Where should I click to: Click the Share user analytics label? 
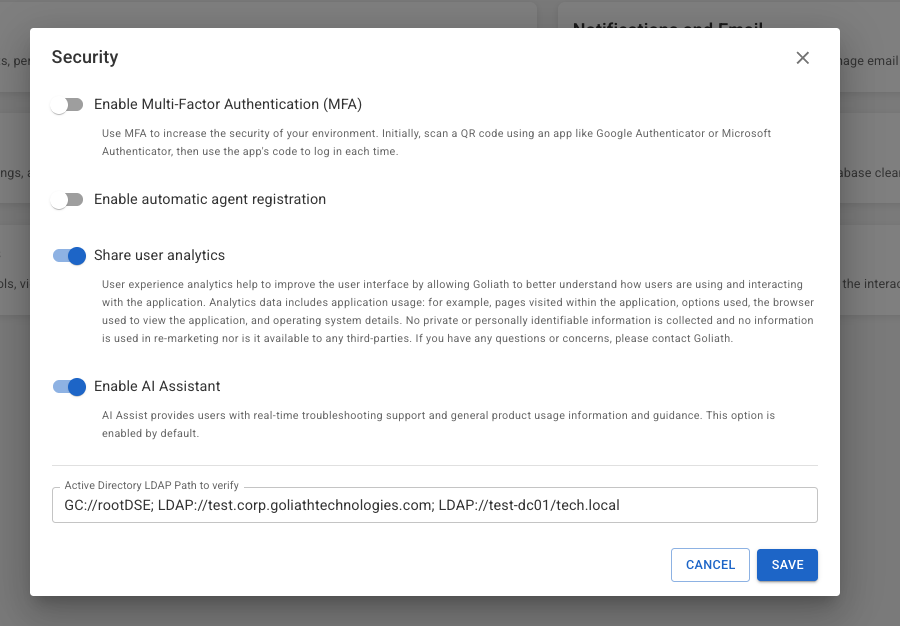160,255
